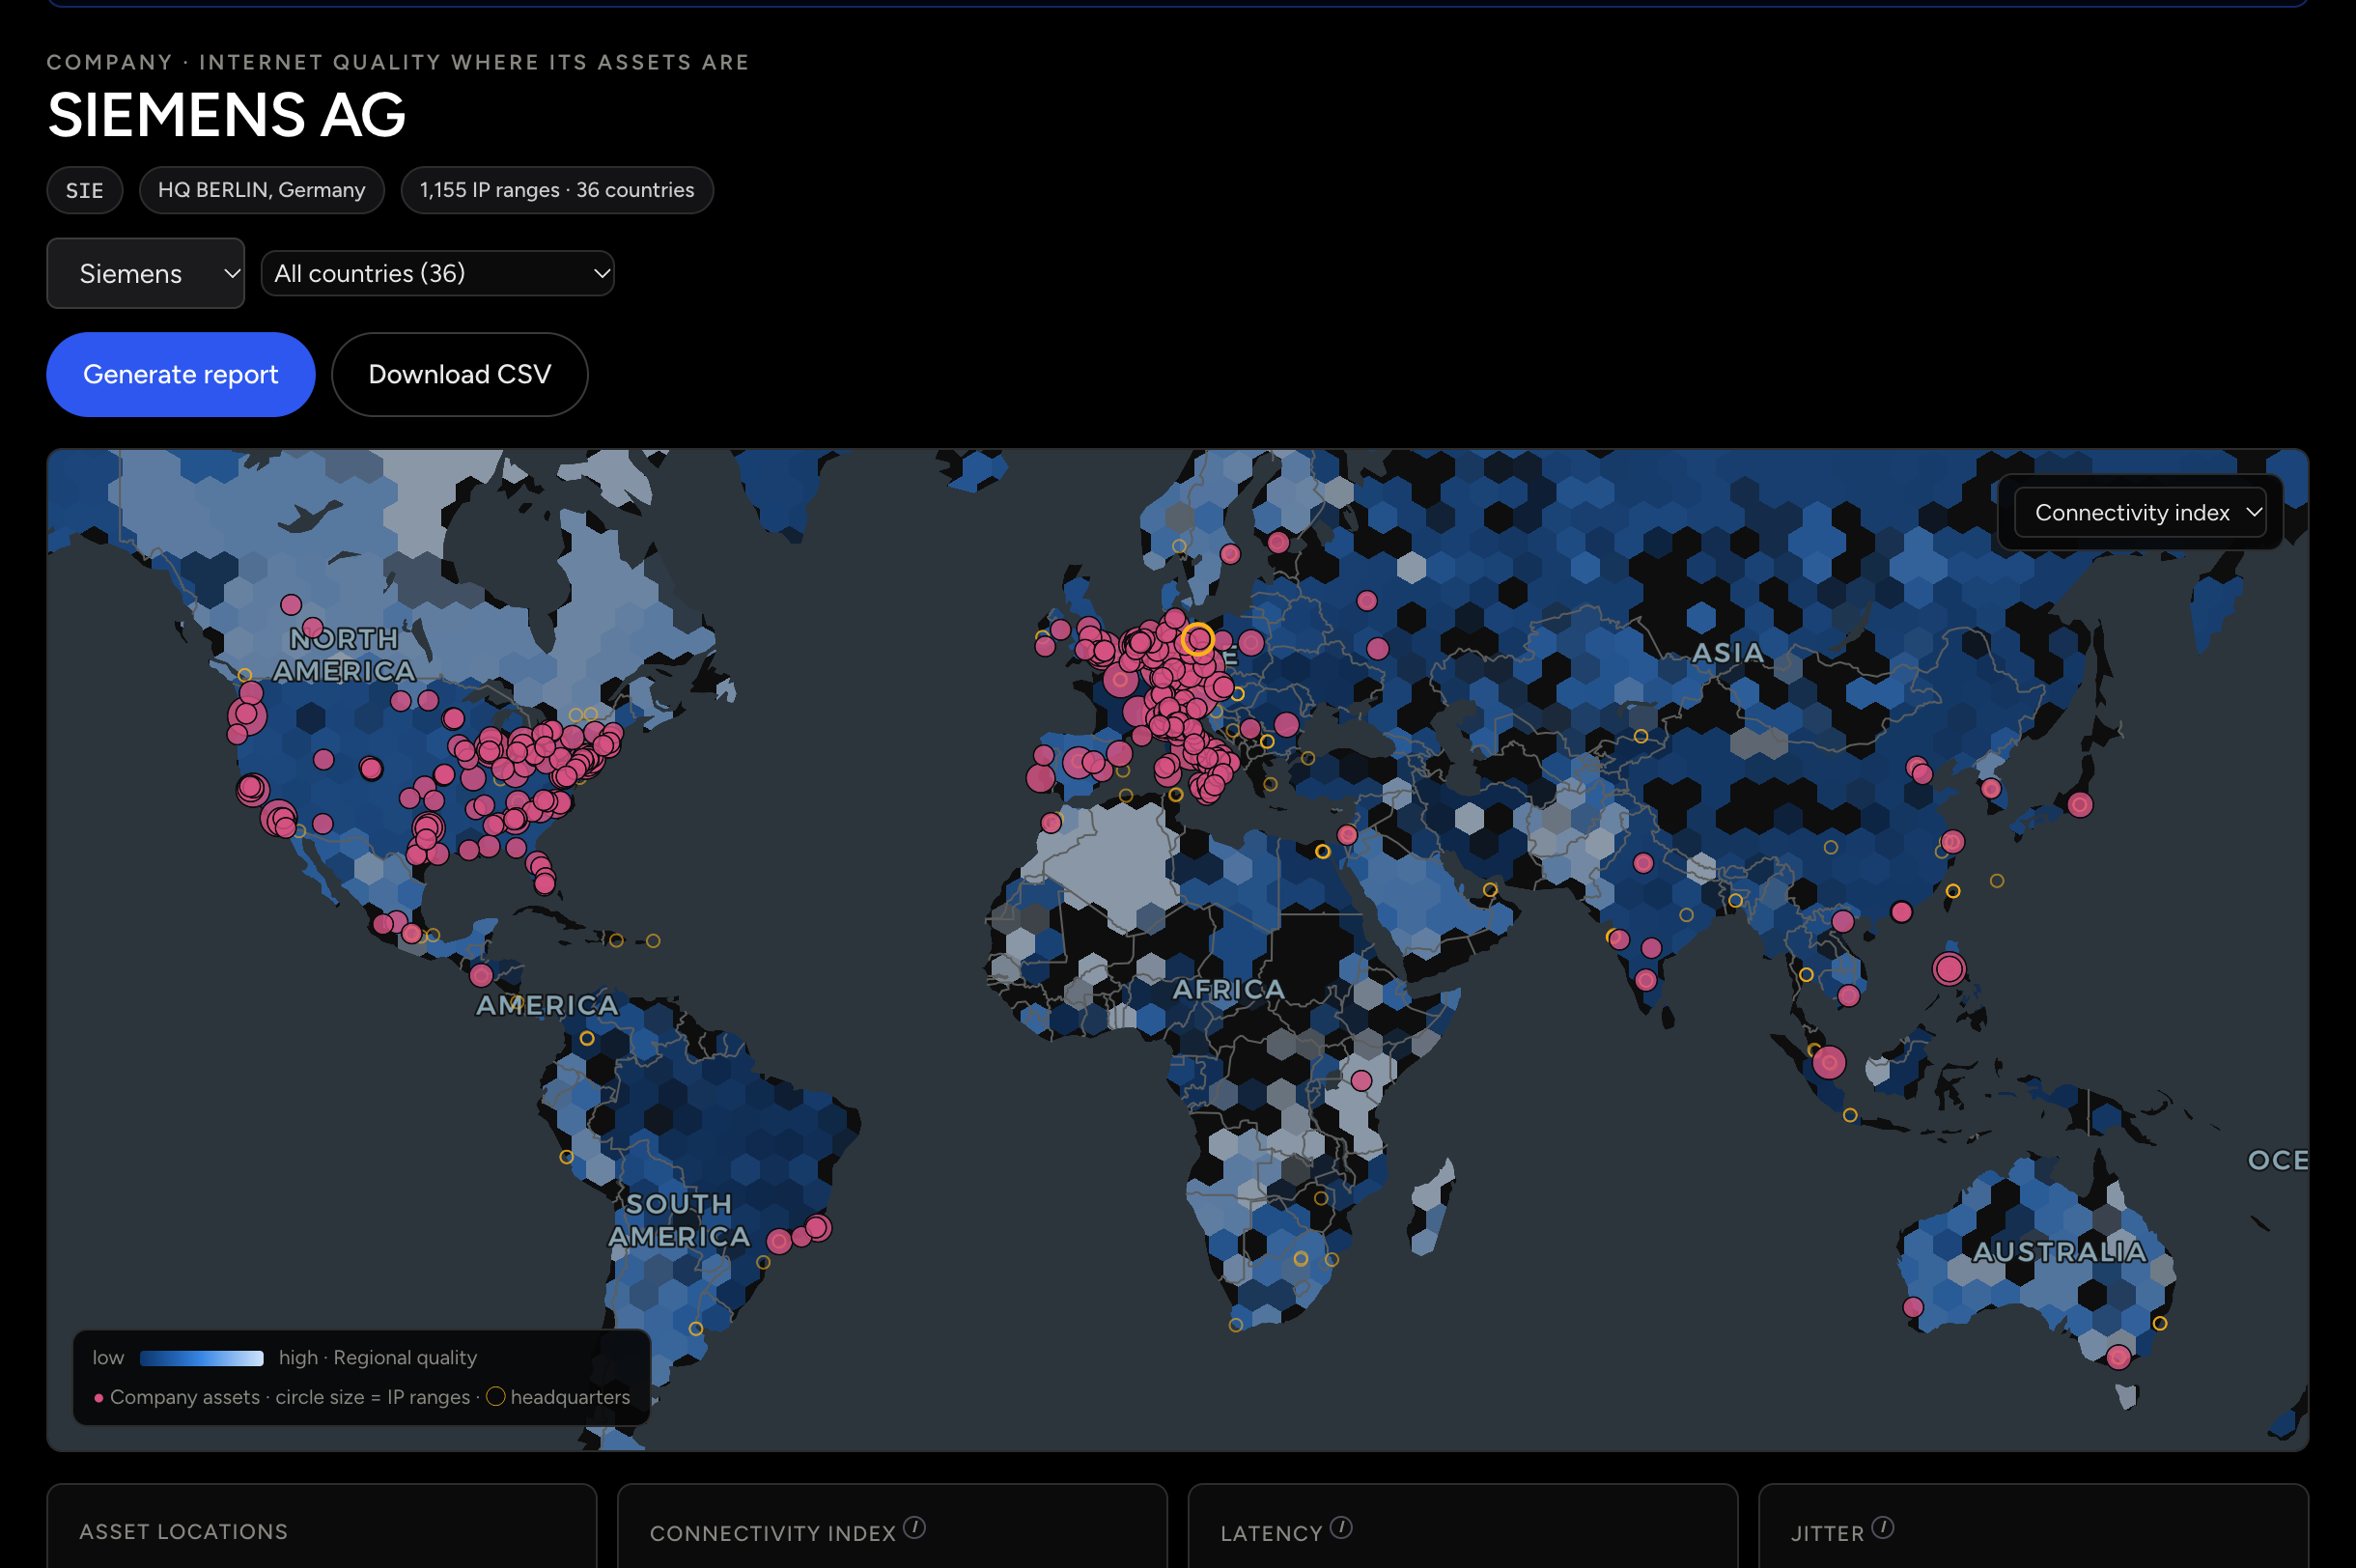Click the NORTH AMERICA map label

coord(343,654)
